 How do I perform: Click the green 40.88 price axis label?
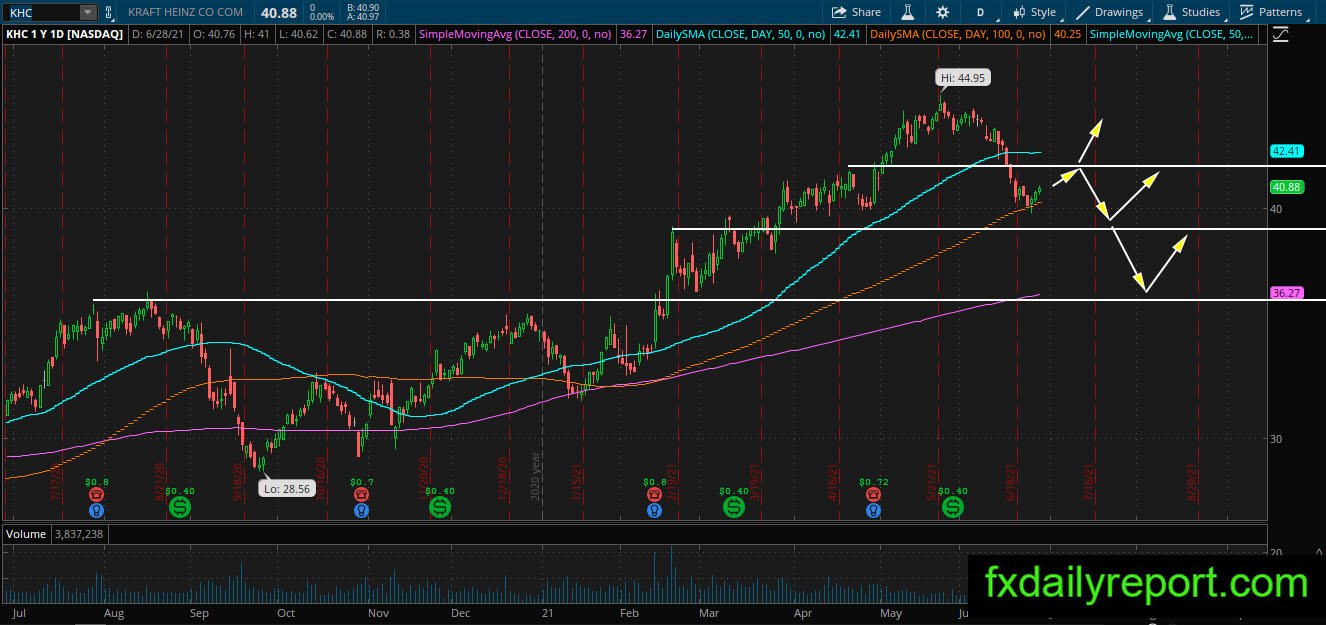point(1286,187)
